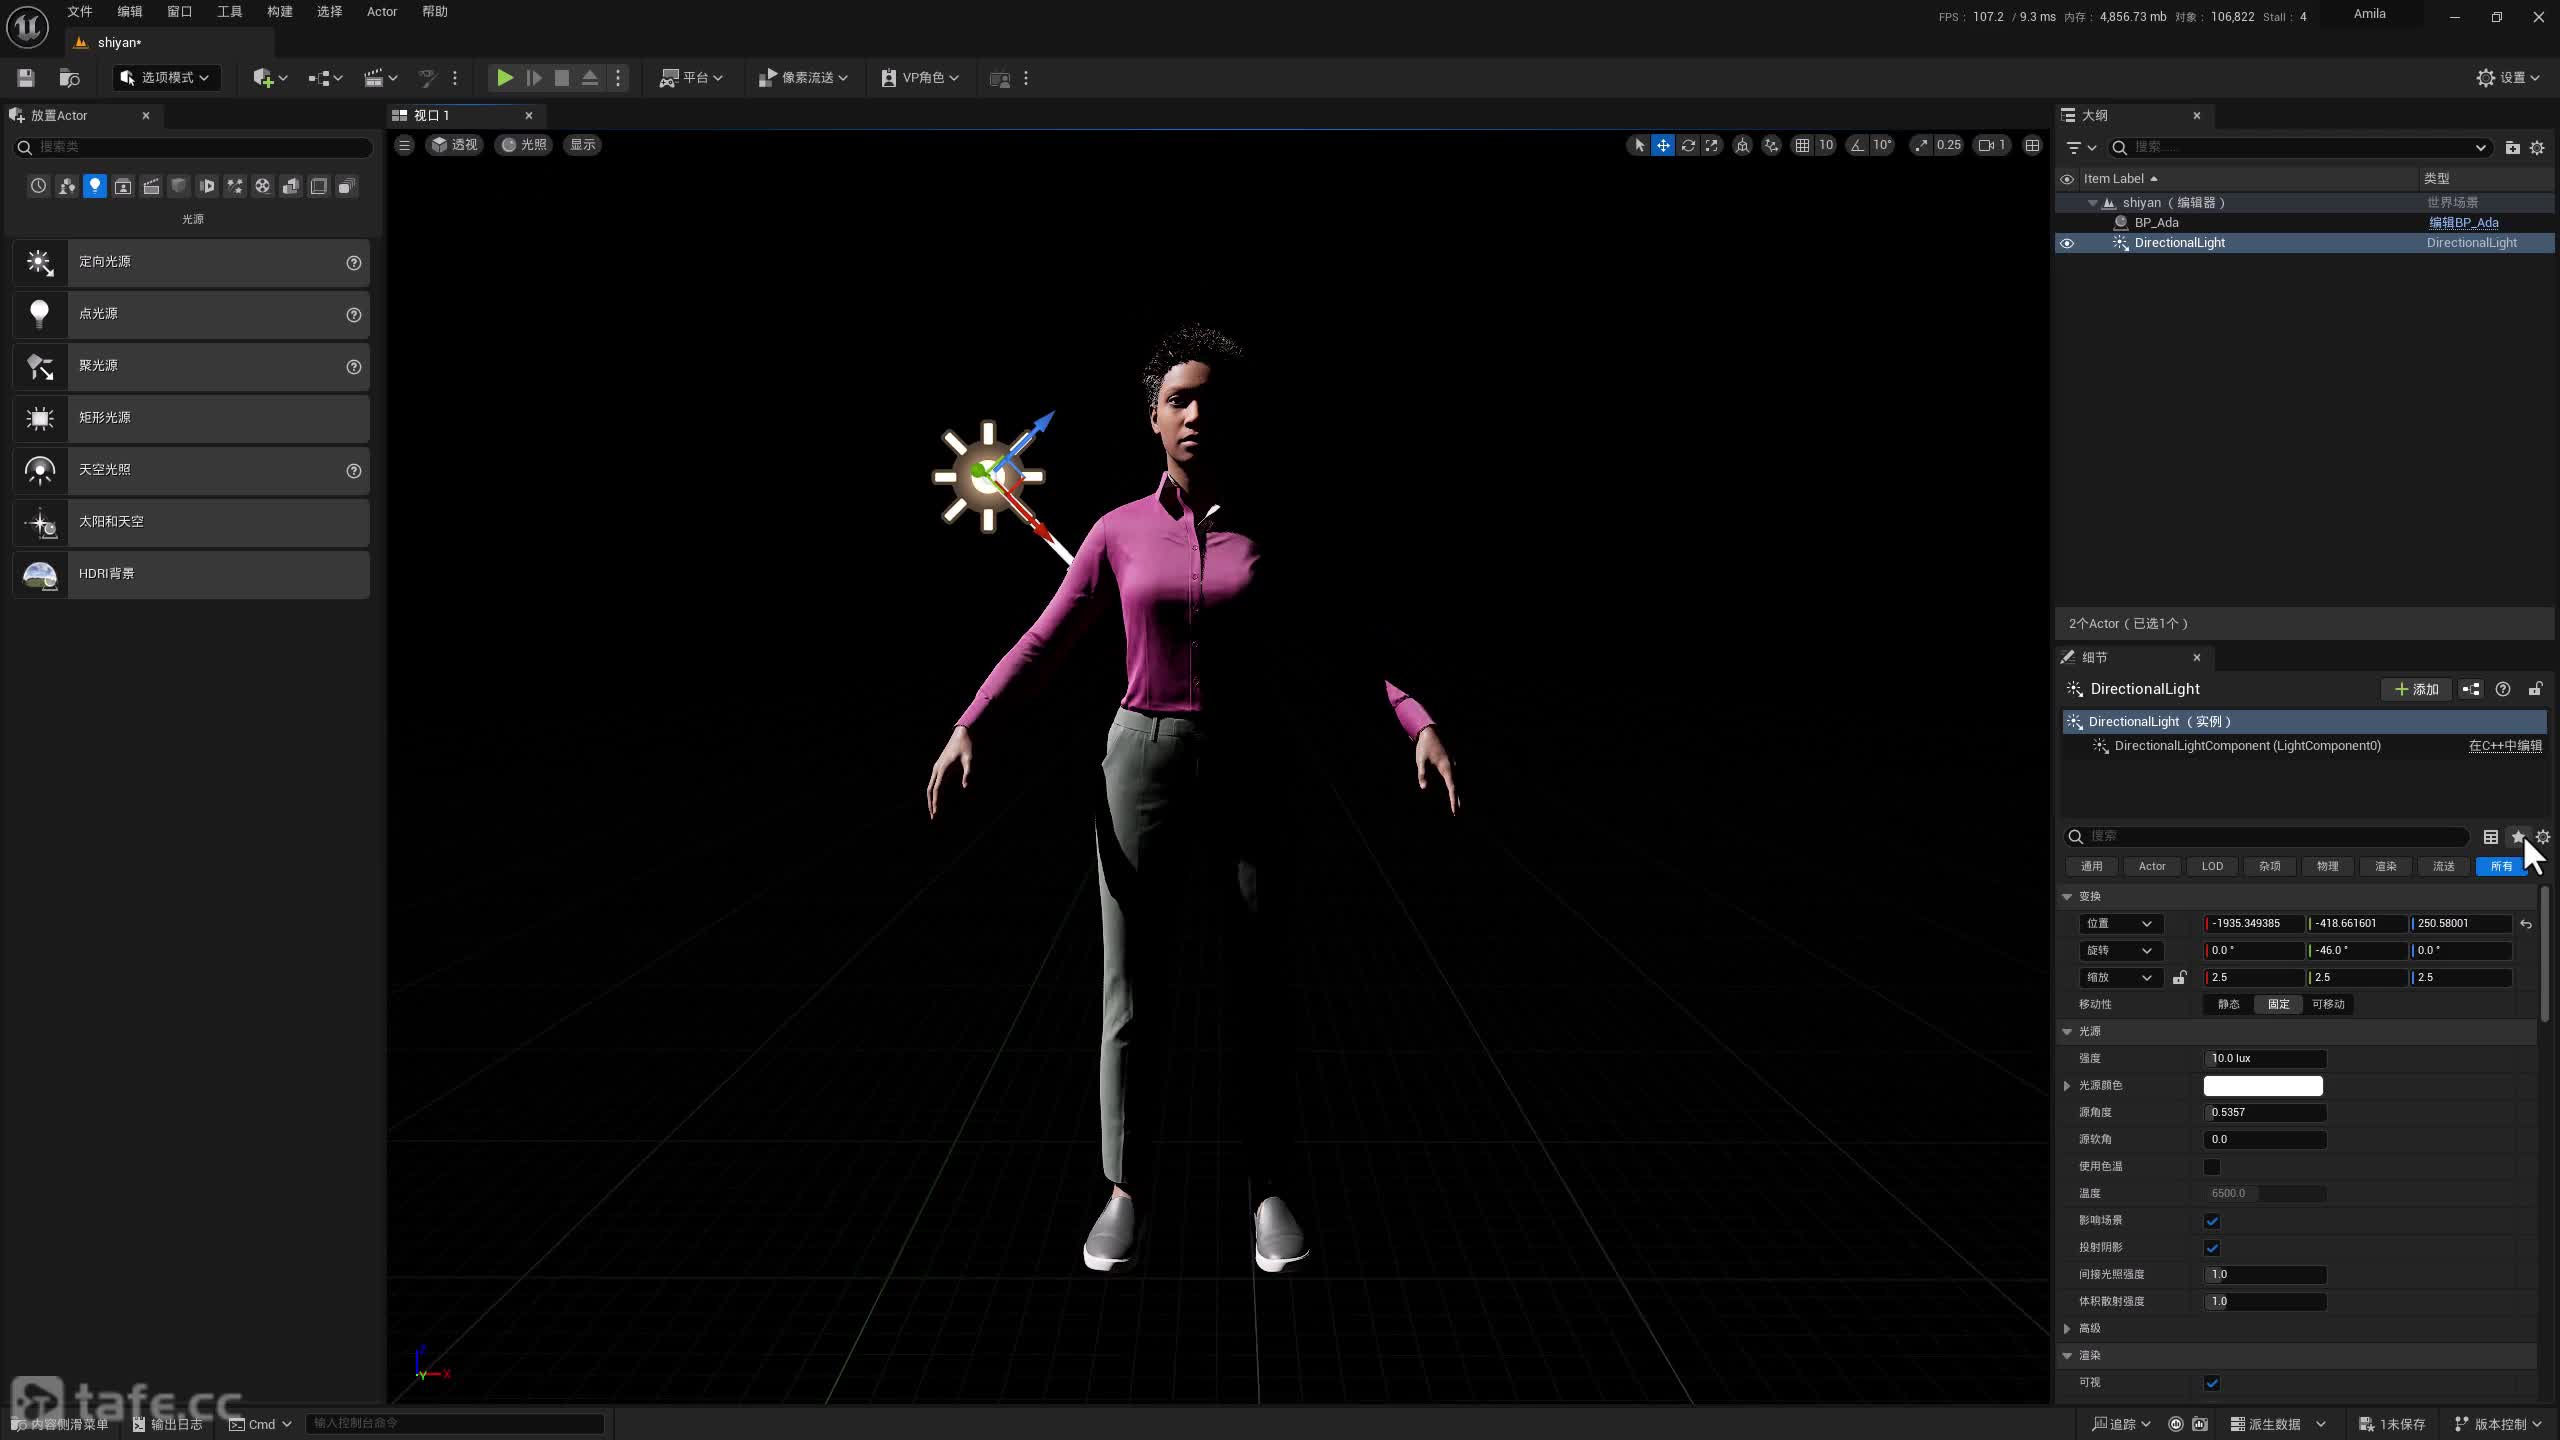Open the quick add content cube-plus icon
This screenshot has width=2560, height=1440.
tap(270, 78)
